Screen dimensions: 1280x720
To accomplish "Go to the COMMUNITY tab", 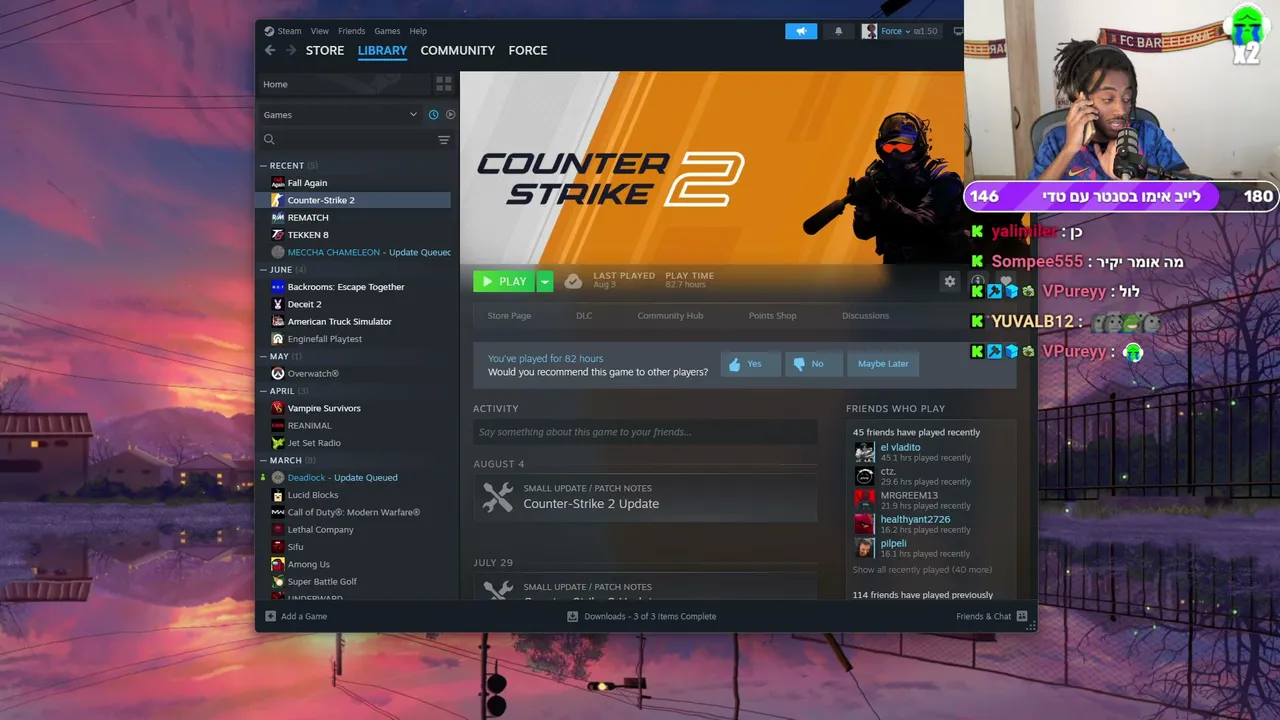I will (x=458, y=50).
